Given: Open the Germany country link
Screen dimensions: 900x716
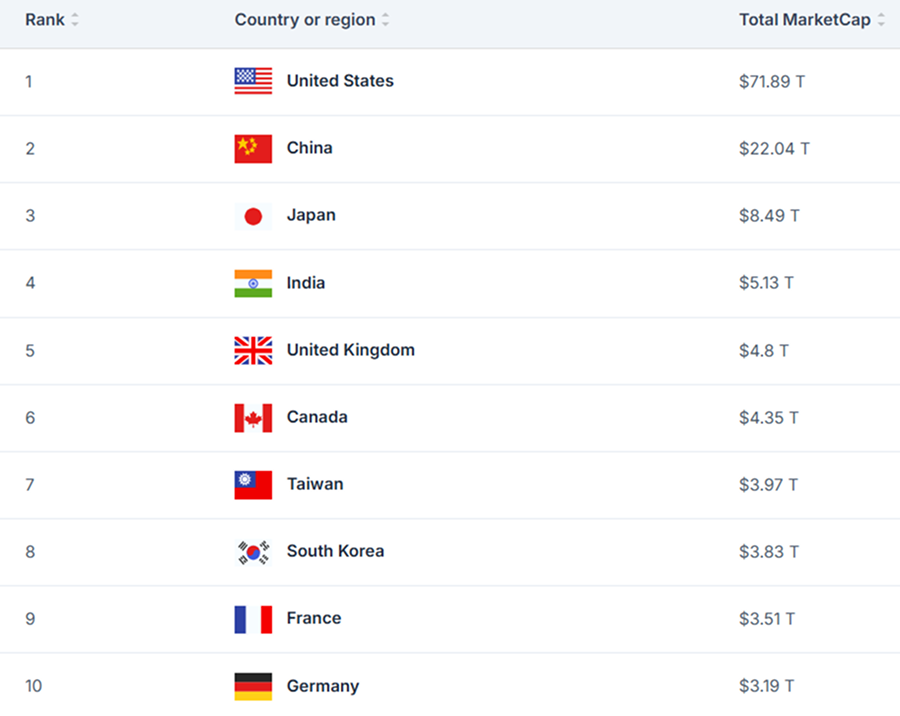Looking at the screenshot, I should pos(322,686).
